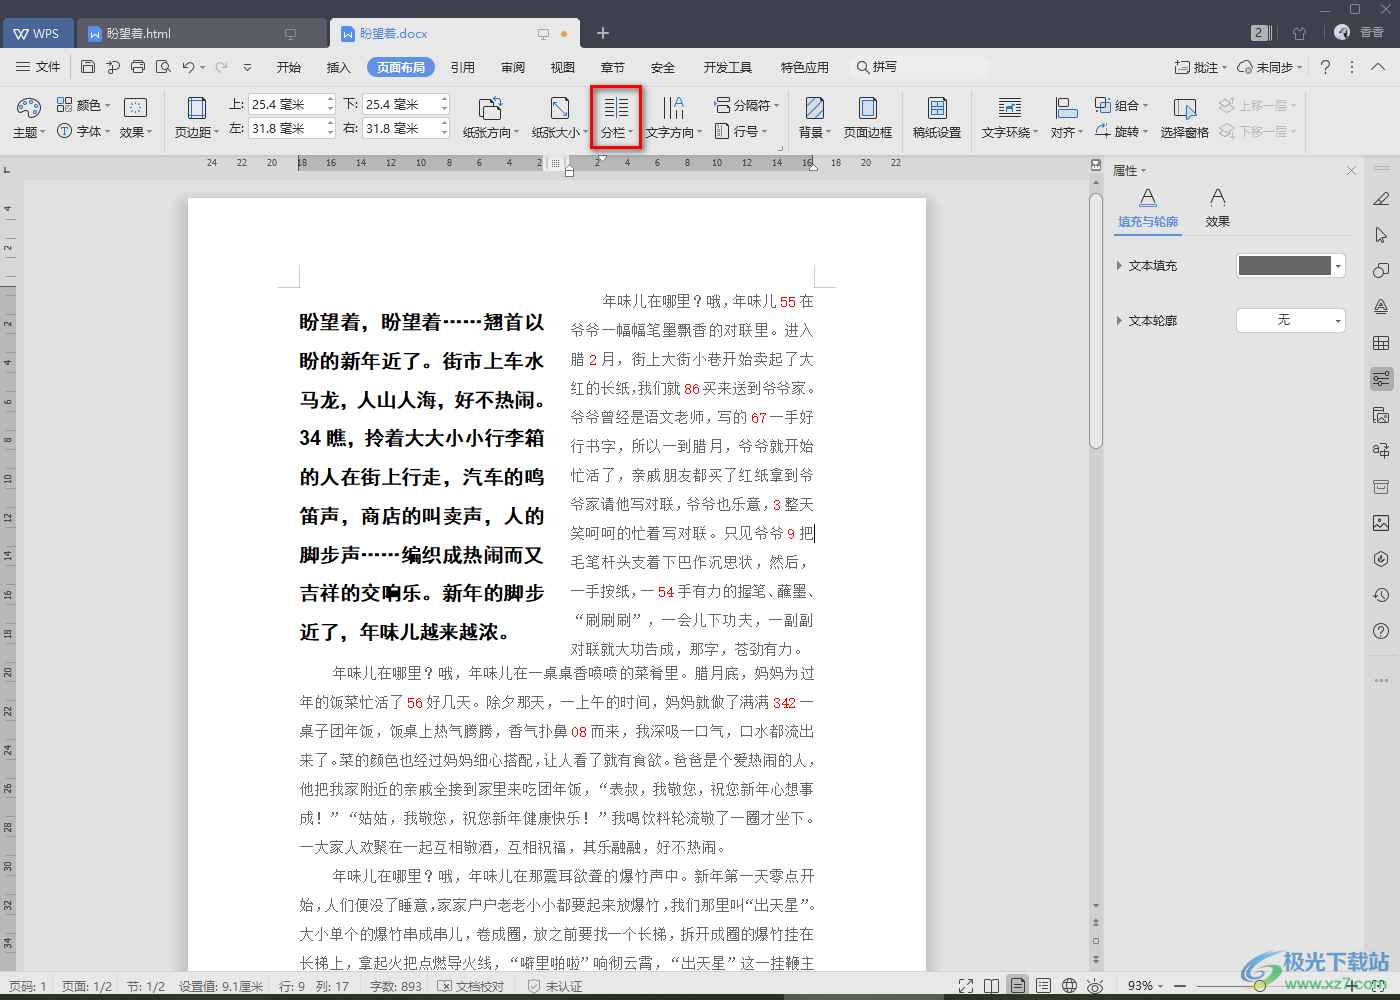
Task: Switch to the 插入 ribbon tab
Action: (x=339, y=67)
